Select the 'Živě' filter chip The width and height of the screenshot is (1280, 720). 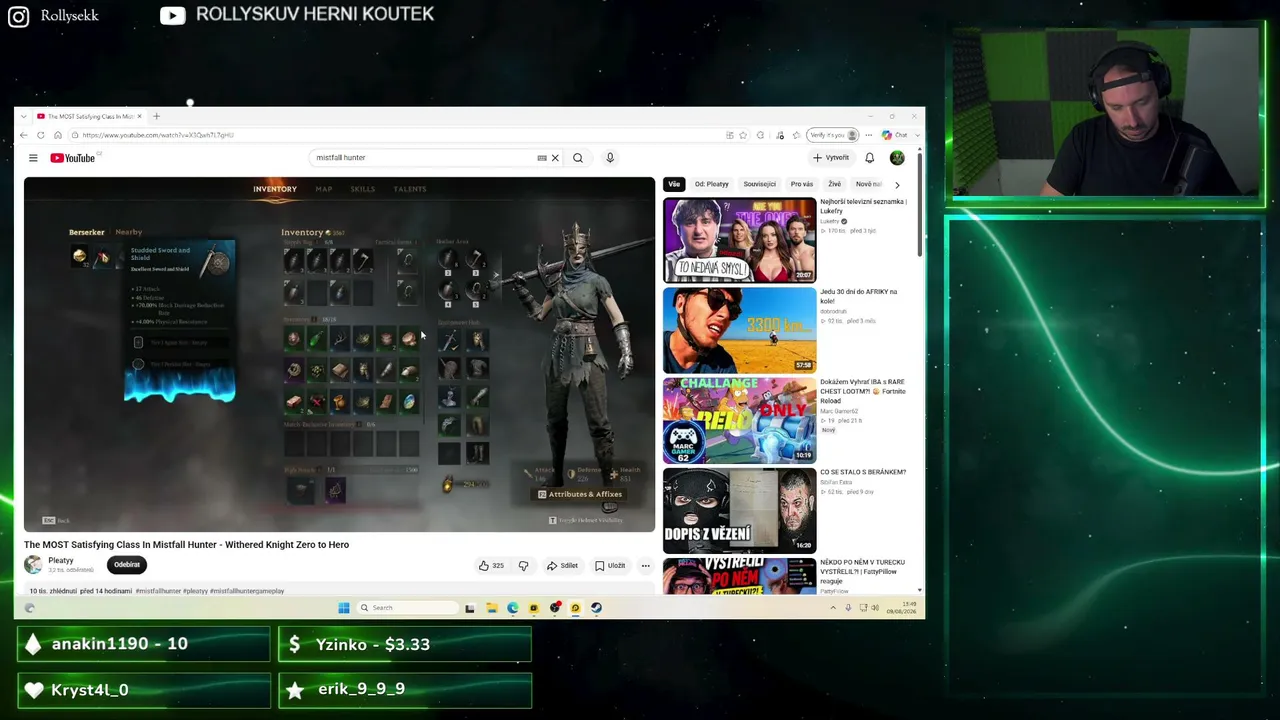pos(834,184)
